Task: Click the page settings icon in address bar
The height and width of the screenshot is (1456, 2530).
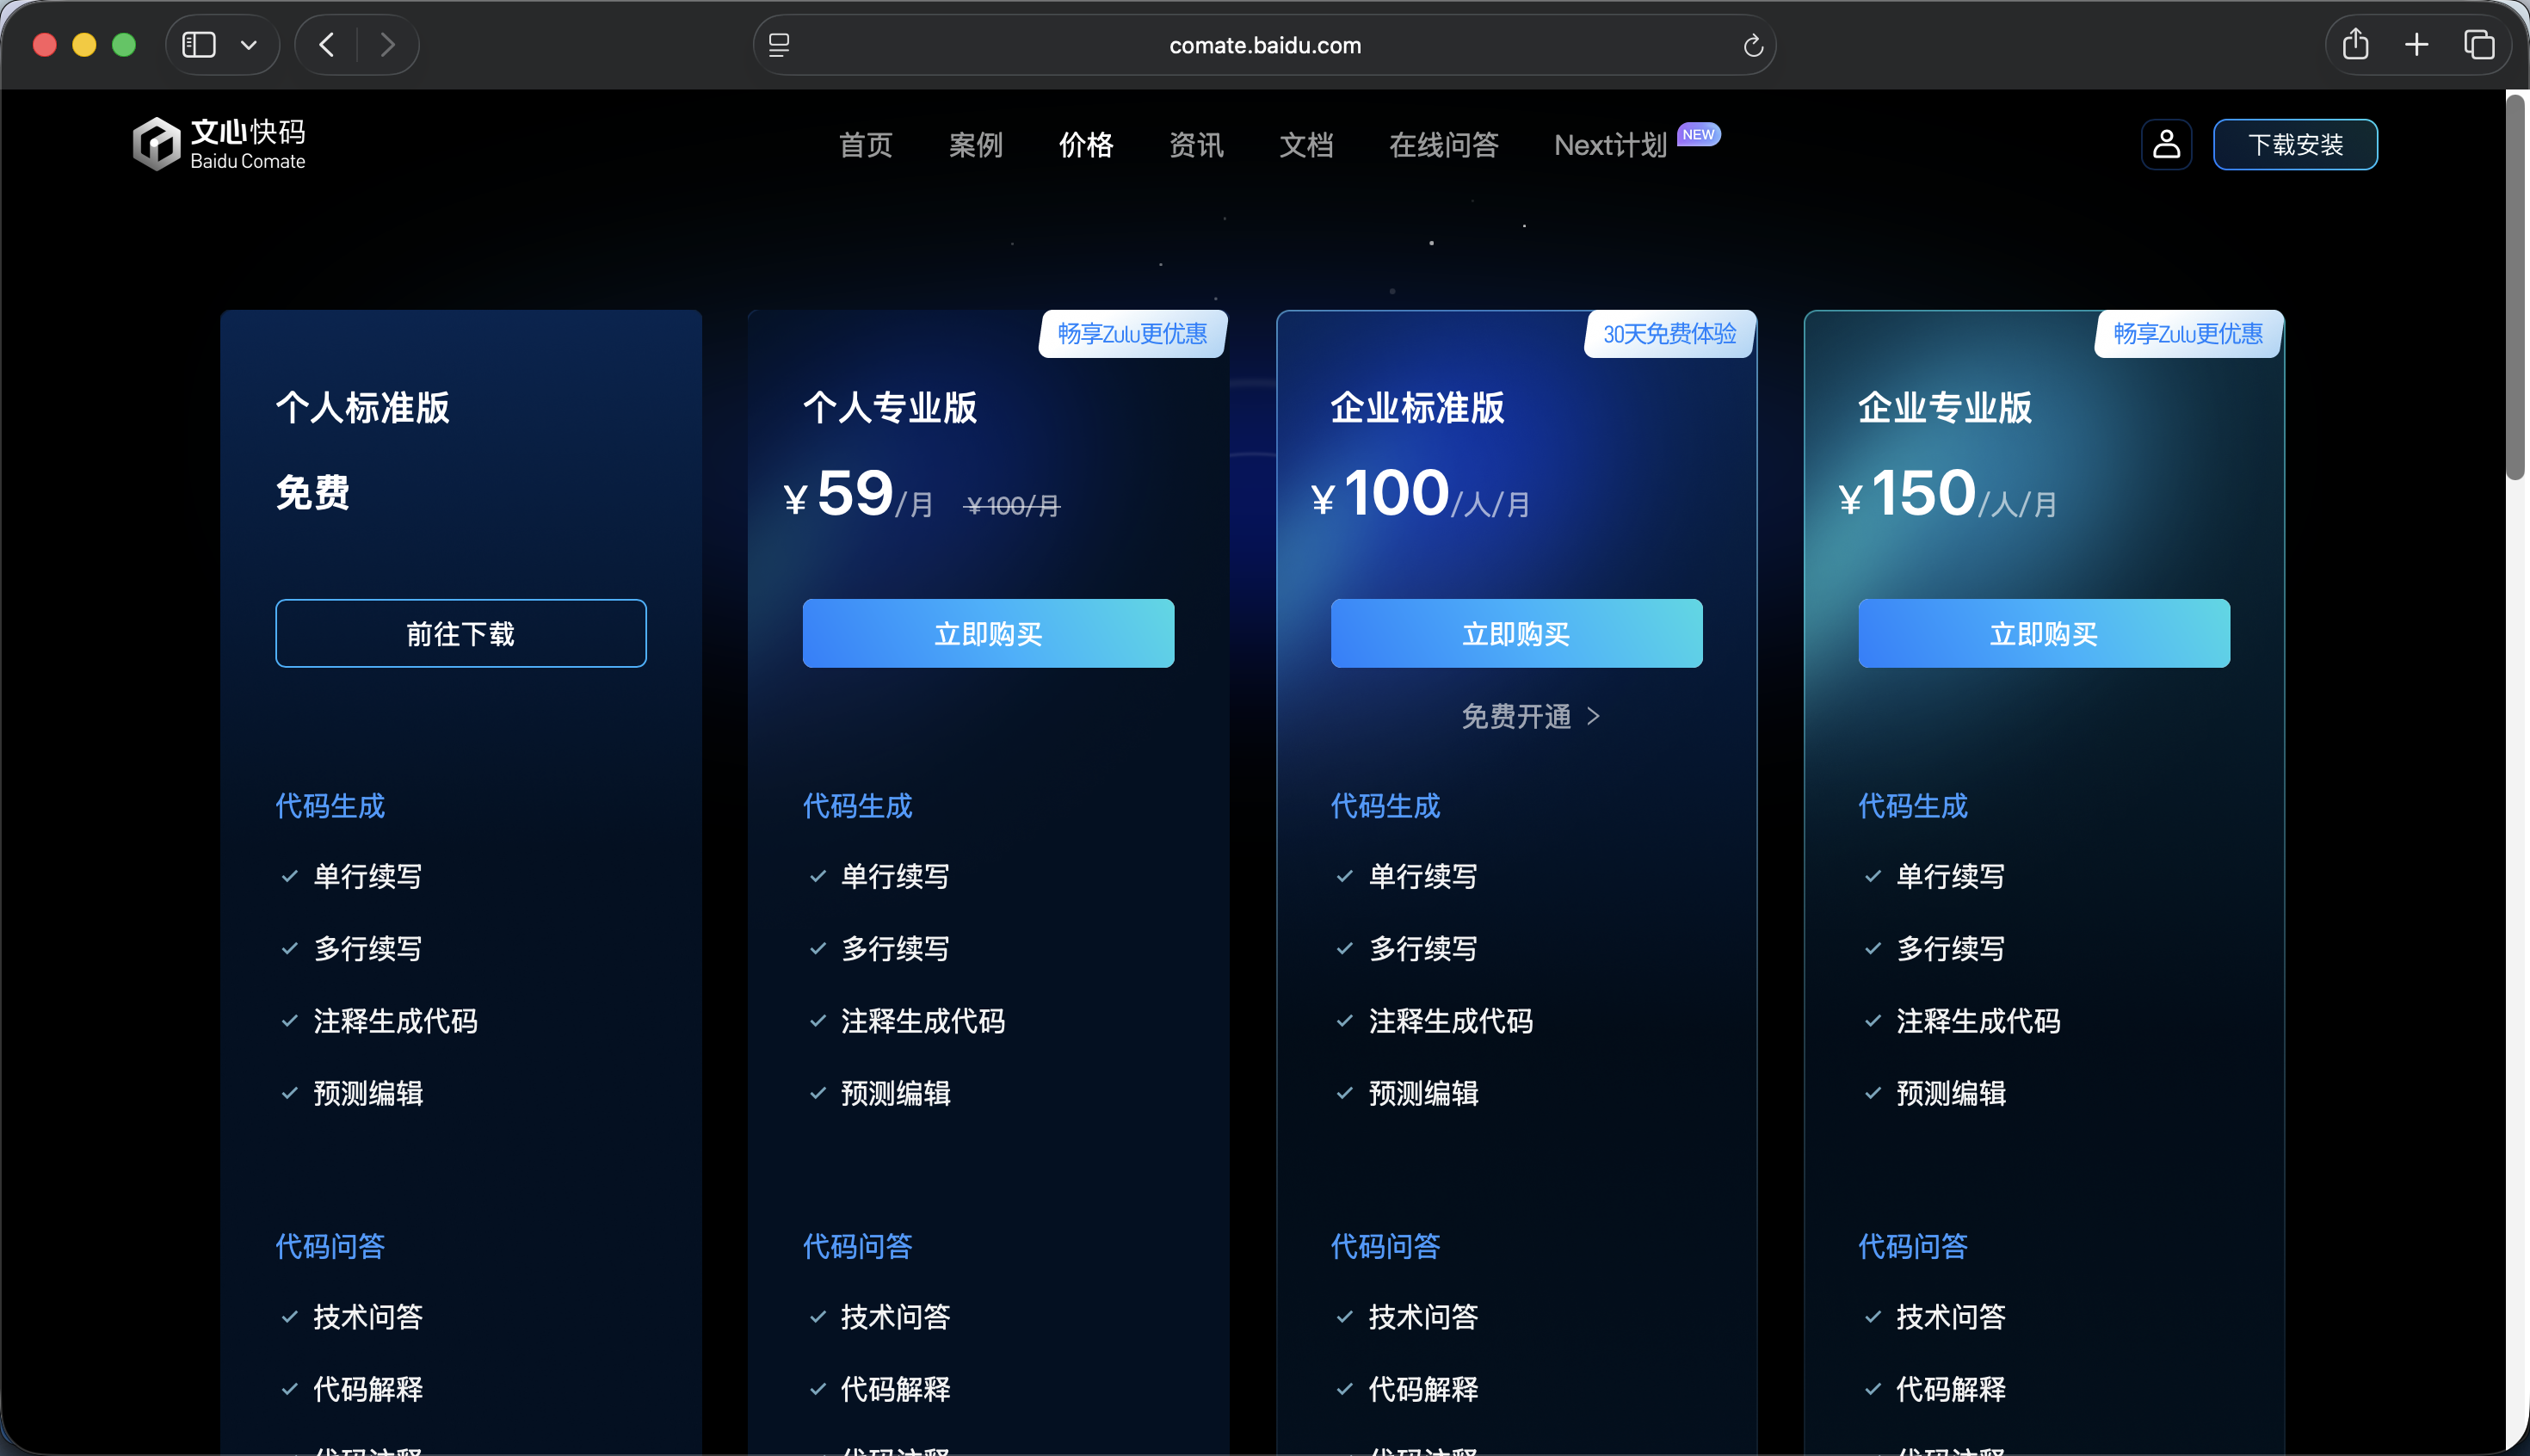Action: point(779,45)
